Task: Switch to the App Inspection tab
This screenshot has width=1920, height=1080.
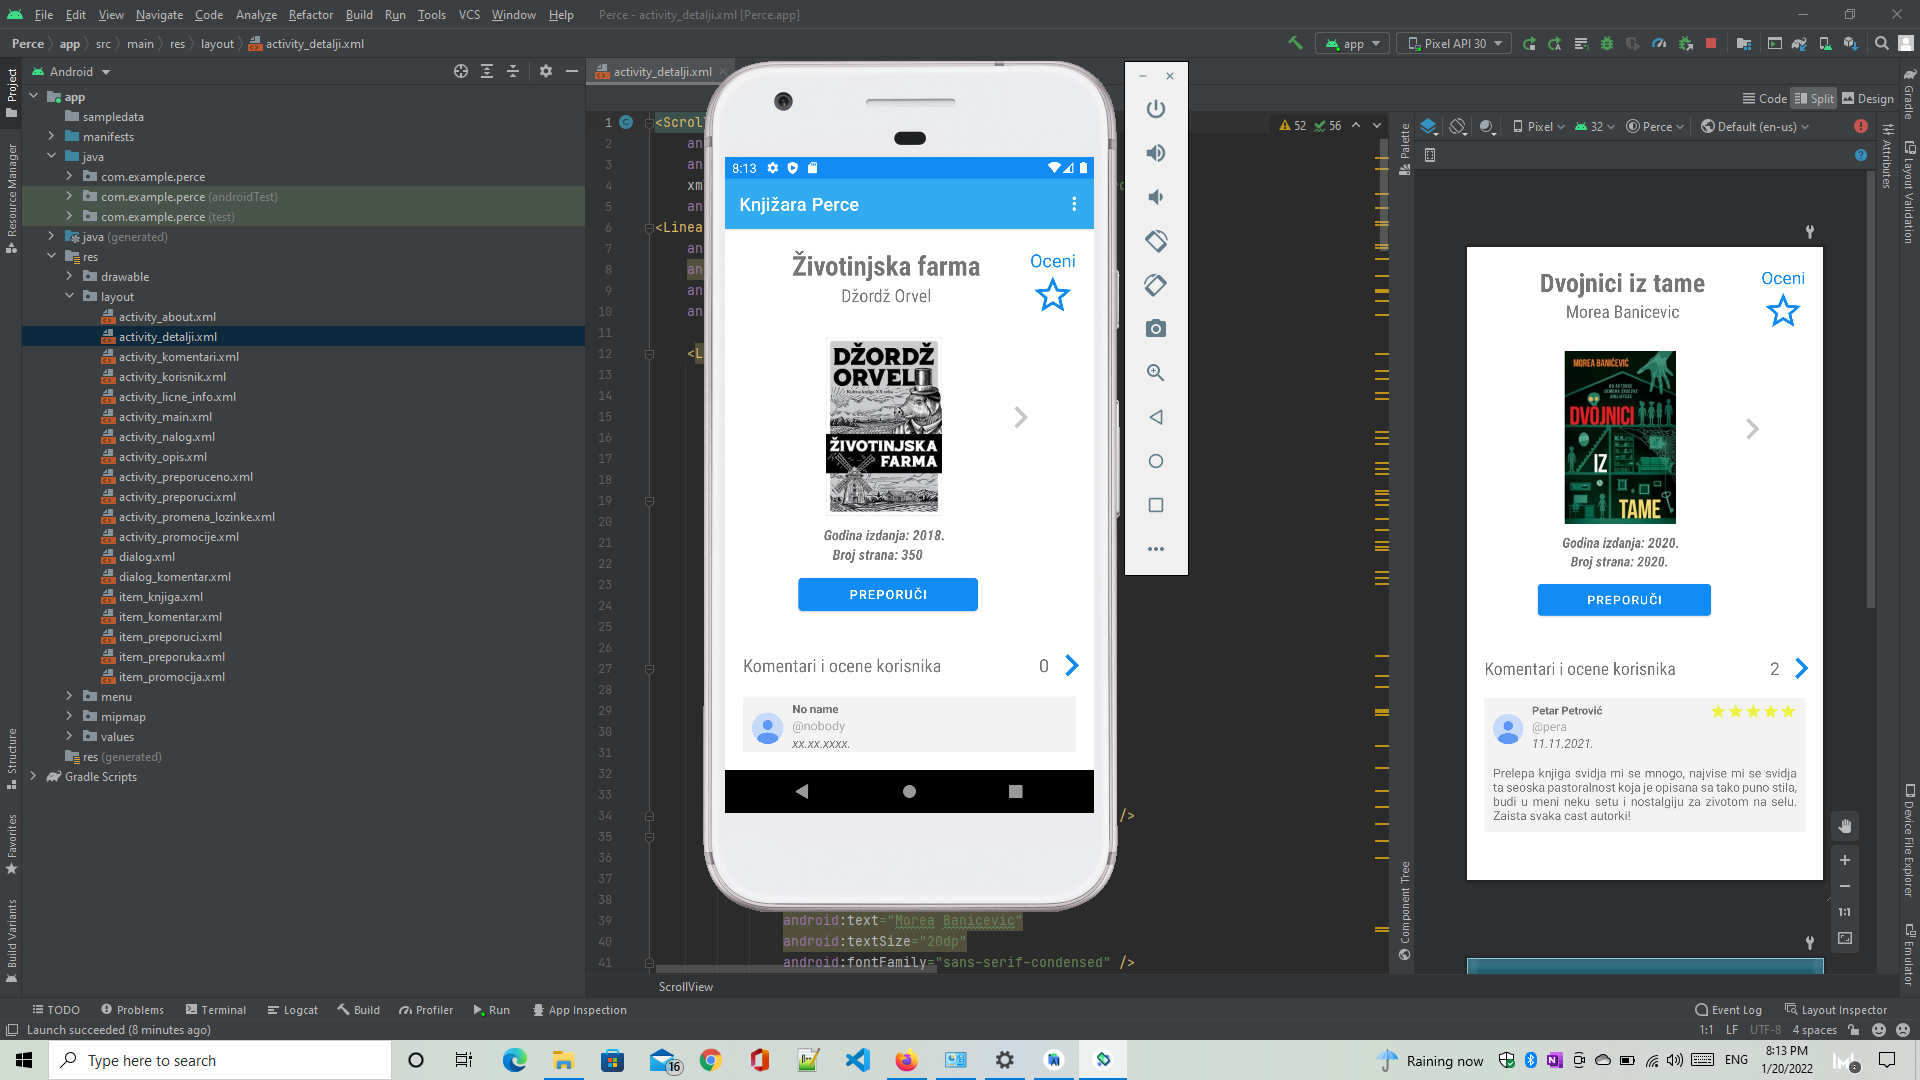Action: [580, 1009]
